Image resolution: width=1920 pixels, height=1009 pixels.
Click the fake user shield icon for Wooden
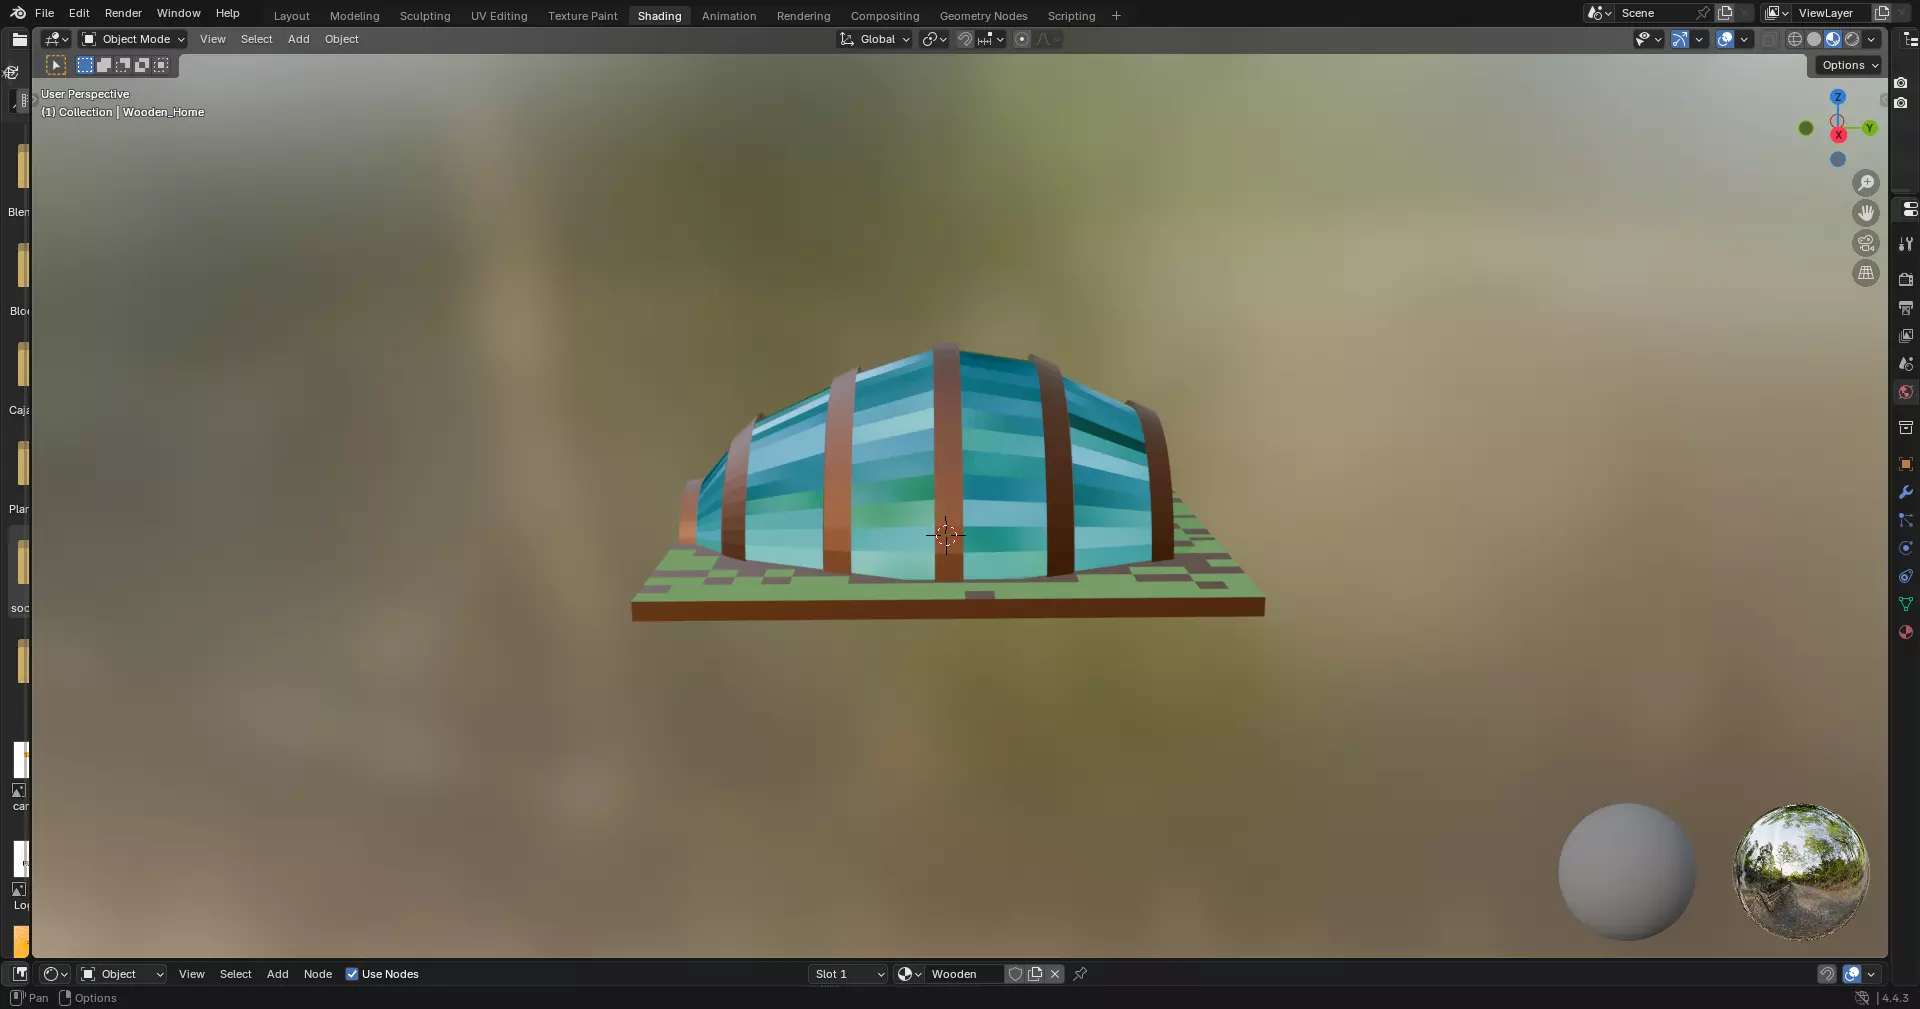(x=1015, y=974)
